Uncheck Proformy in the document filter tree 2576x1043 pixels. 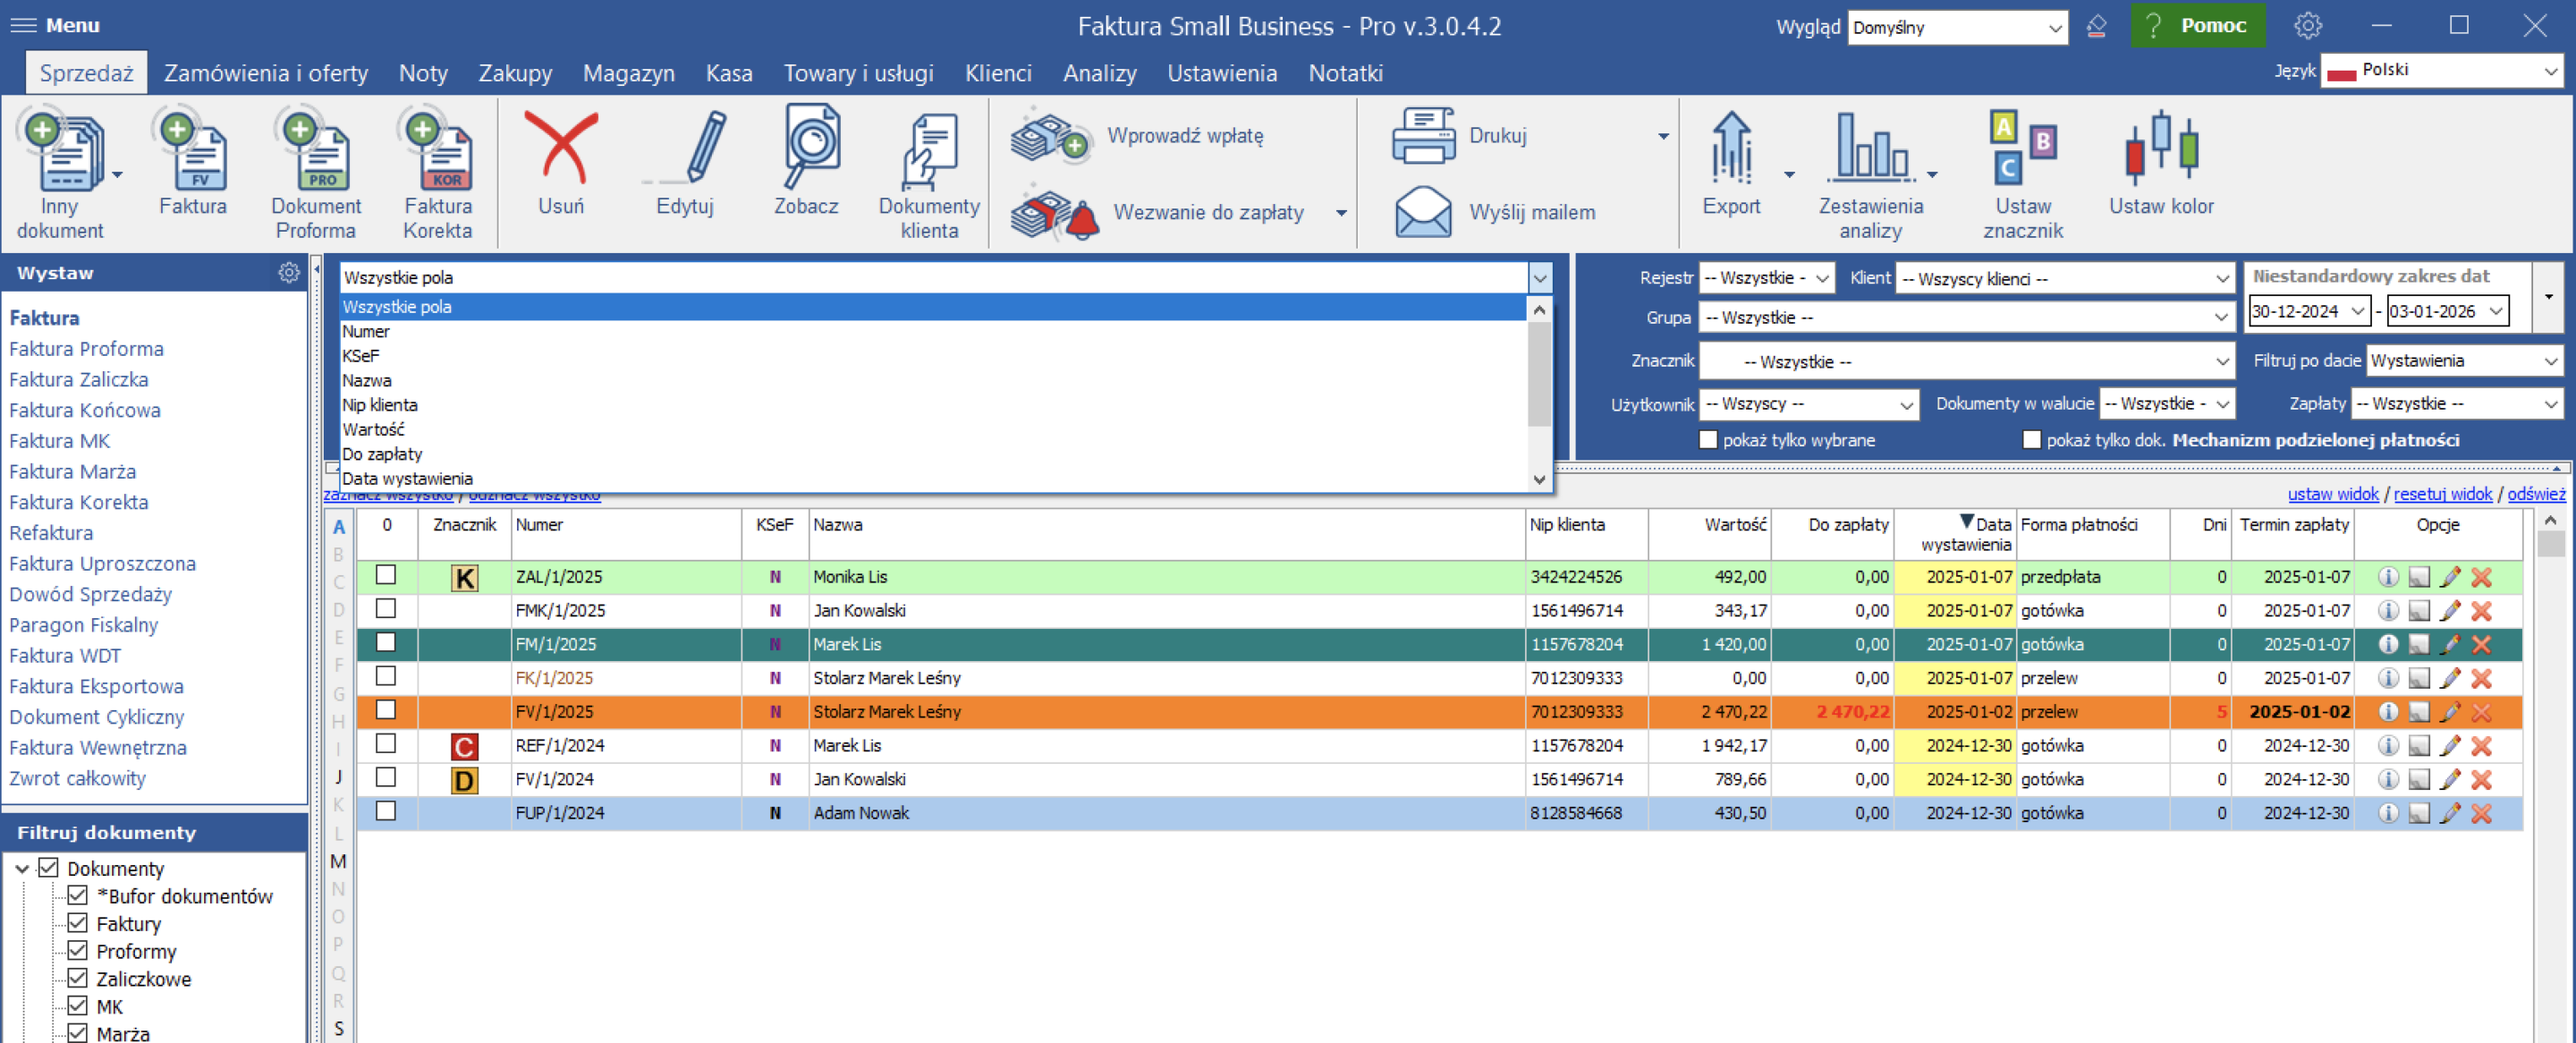(x=78, y=950)
